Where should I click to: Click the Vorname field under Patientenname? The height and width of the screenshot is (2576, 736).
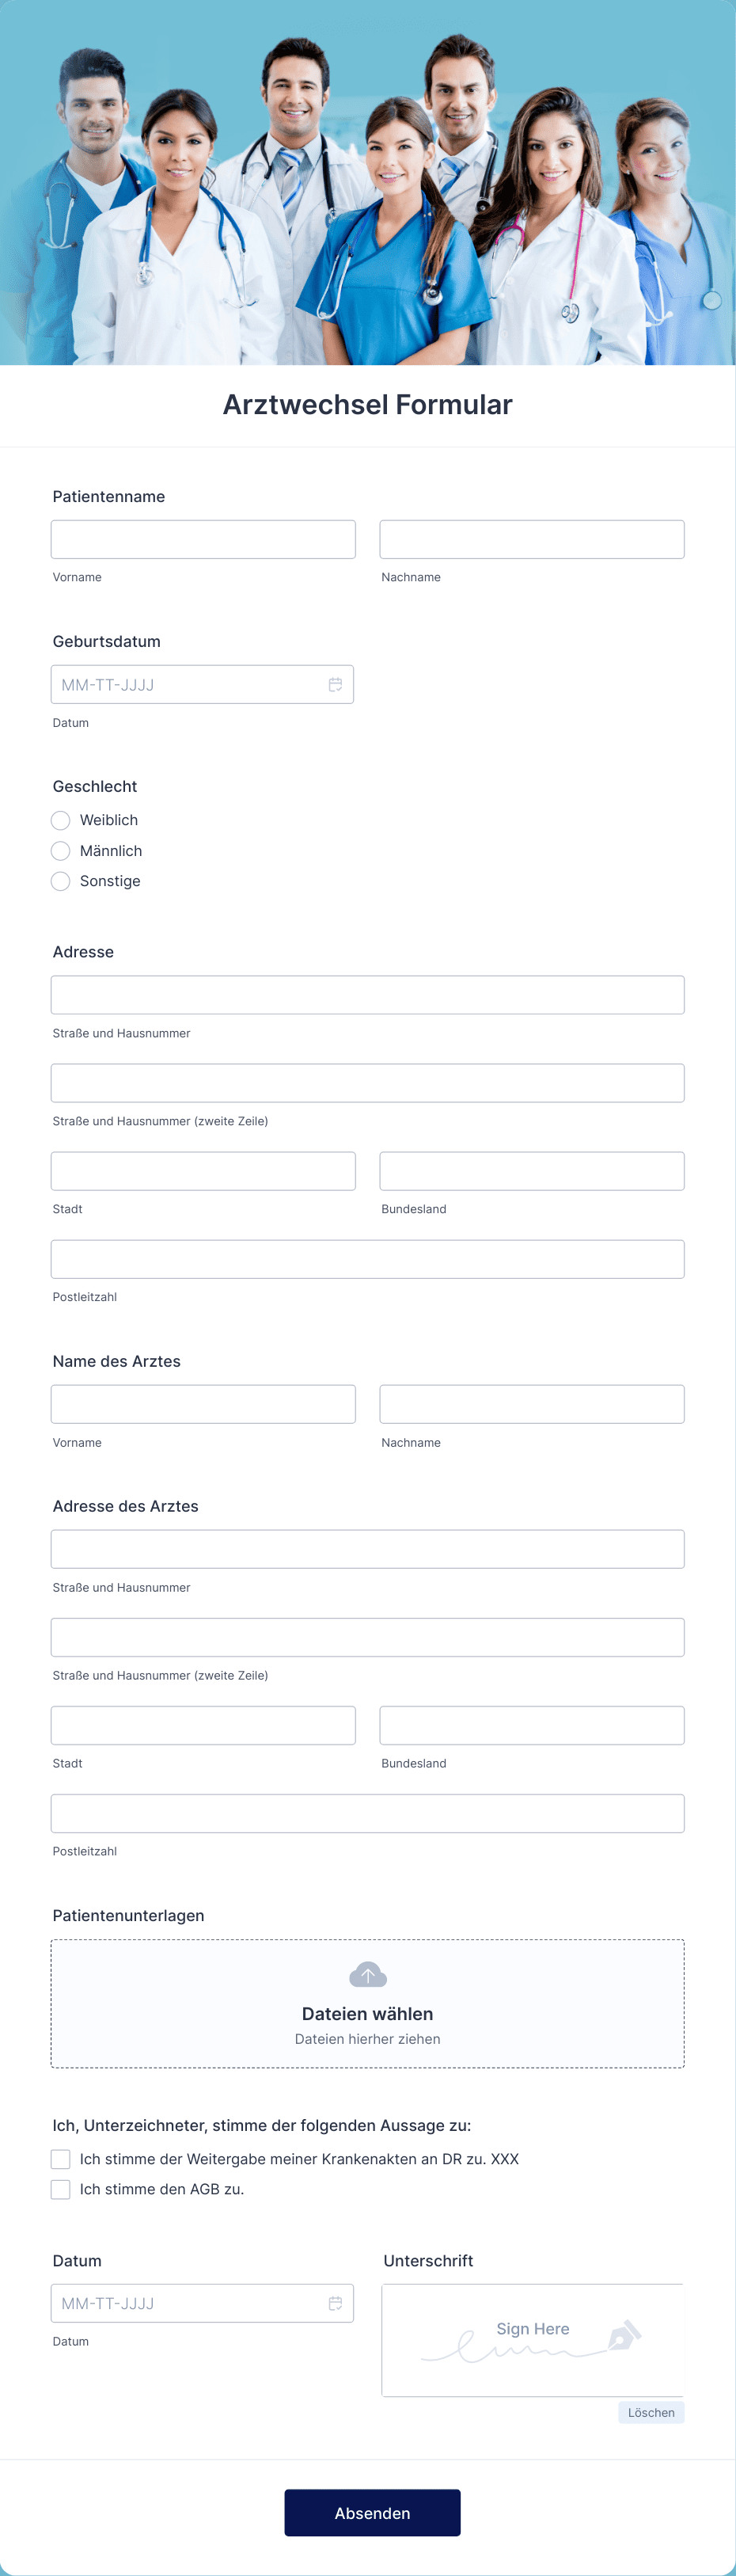coord(203,539)
